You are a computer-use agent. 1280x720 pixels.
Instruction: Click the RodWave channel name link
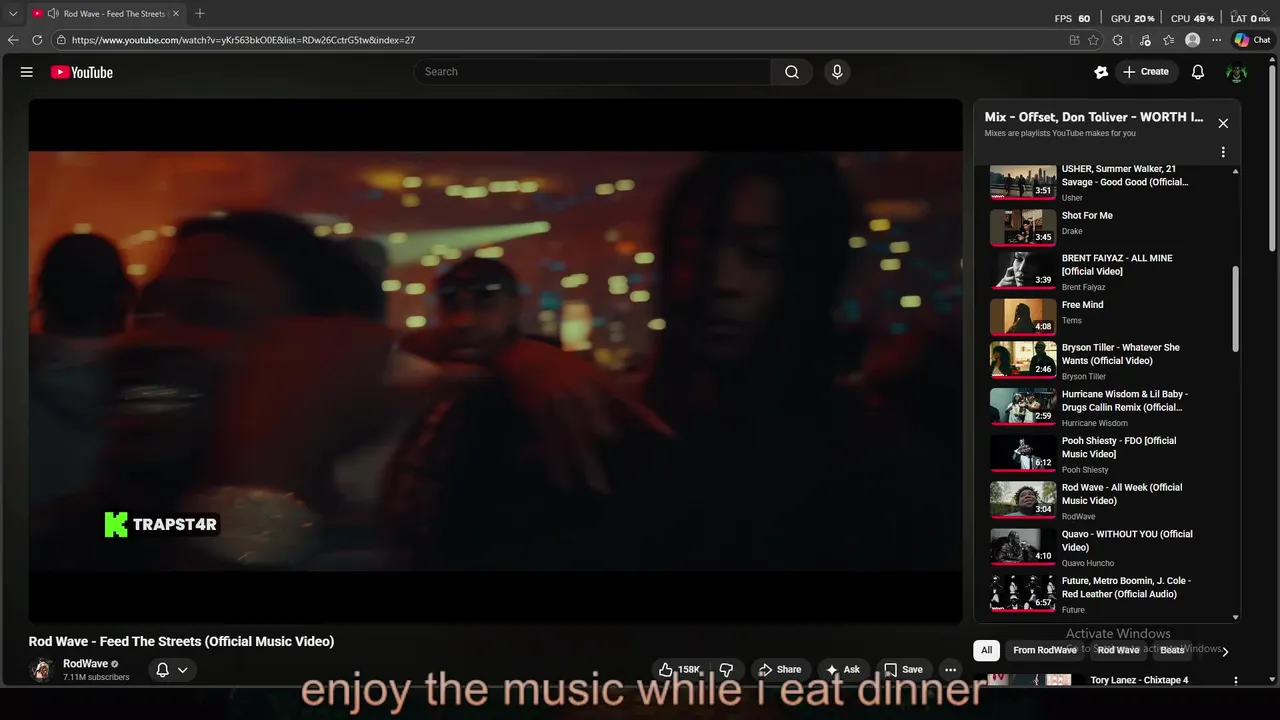click(85, 664)
